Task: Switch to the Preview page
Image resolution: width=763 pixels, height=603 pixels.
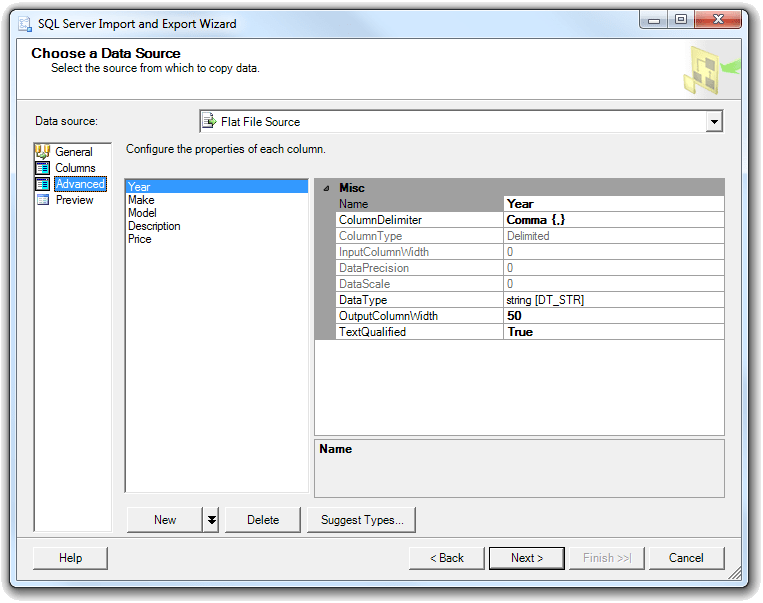Action: point(74,200)
